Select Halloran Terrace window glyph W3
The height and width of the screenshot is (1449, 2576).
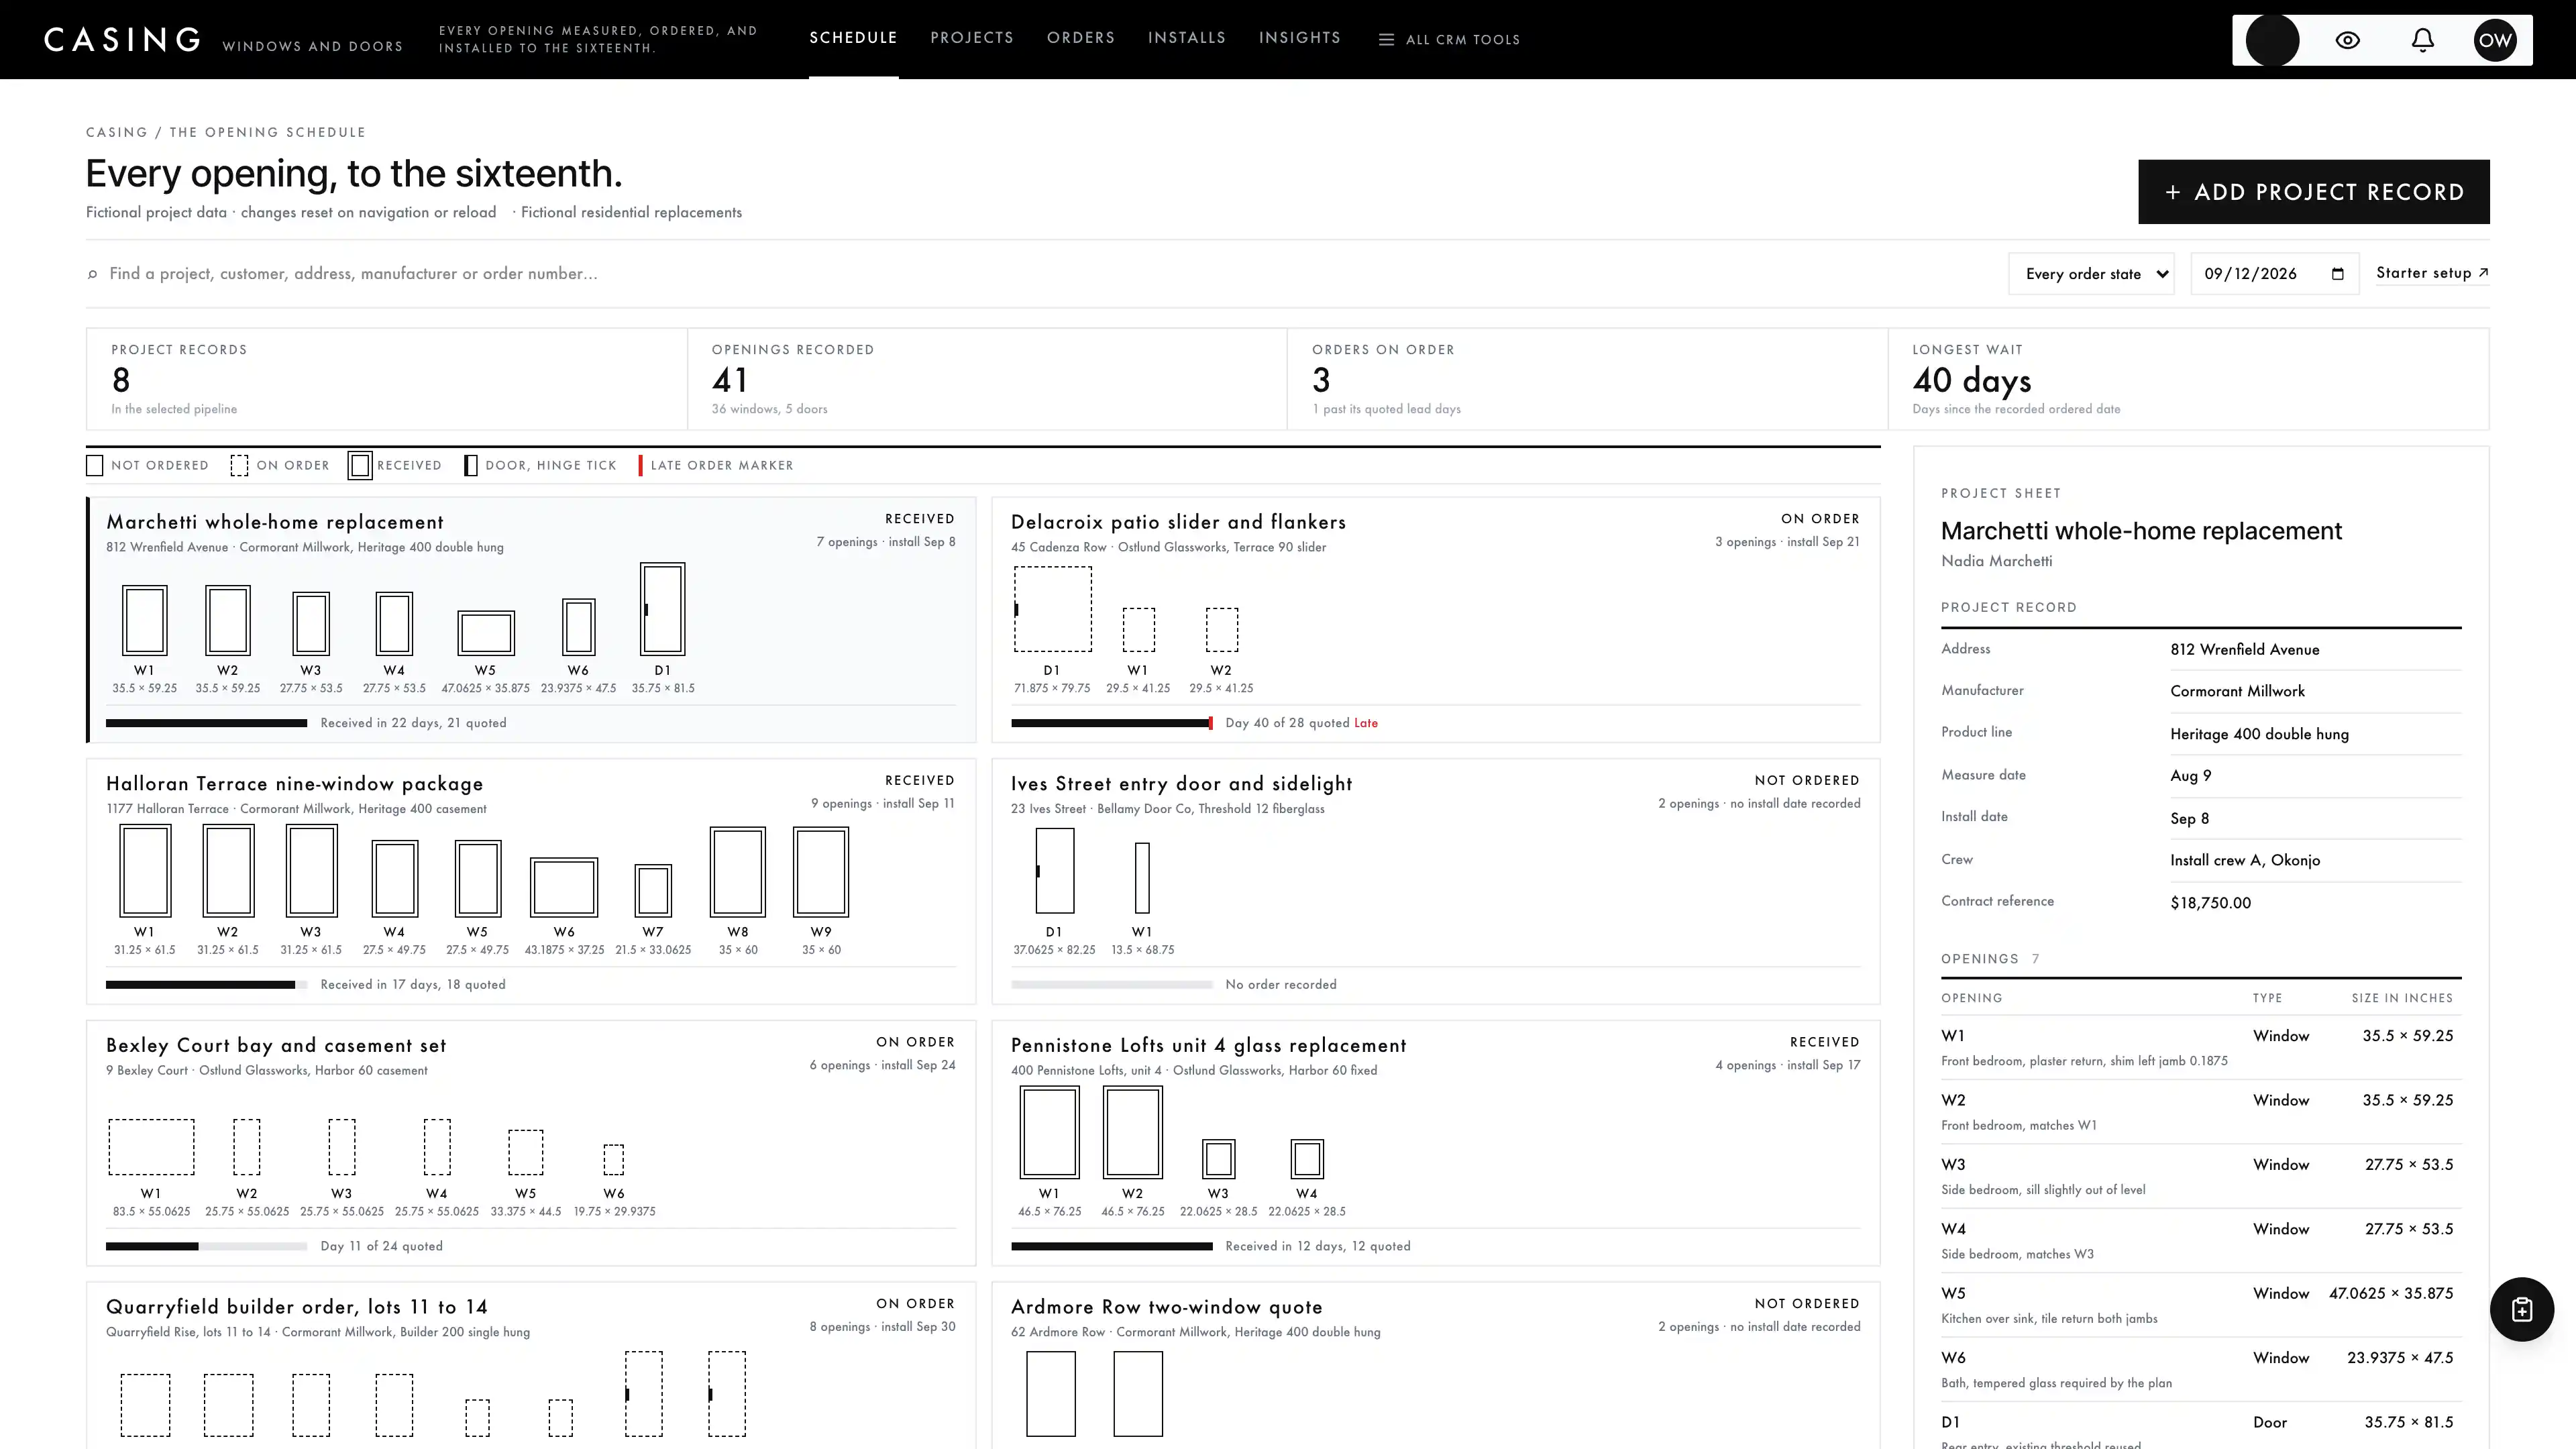coord(311,871)
